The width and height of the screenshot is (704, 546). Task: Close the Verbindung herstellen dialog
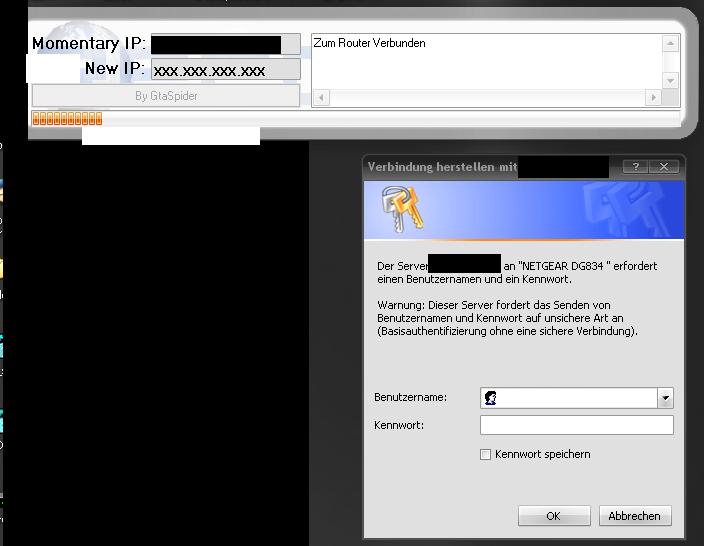pyautogui.click(x=663, y=167)
